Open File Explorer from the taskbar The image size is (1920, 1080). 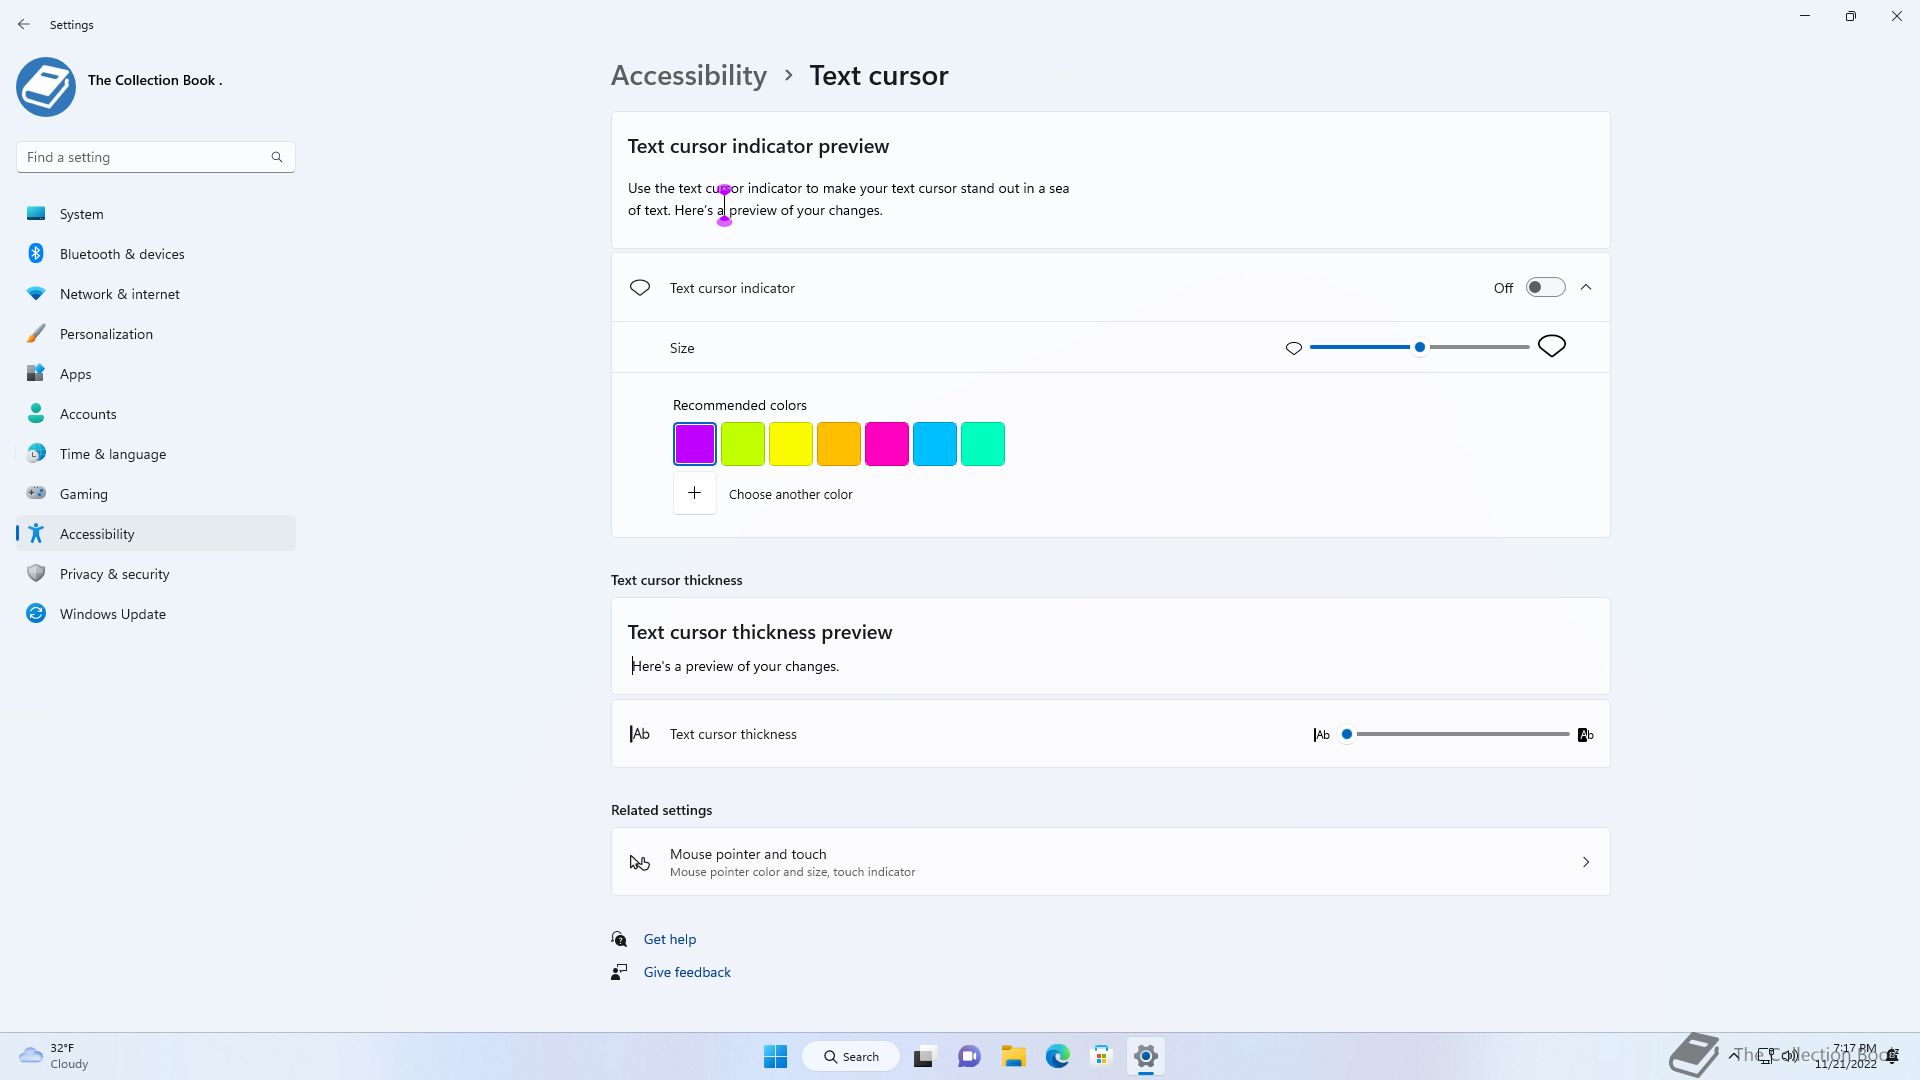click(1013, 1056)
